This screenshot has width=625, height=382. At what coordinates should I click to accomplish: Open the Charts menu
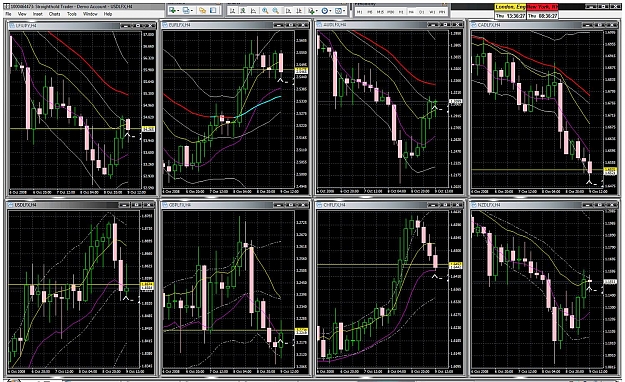[x=54, y=14]
